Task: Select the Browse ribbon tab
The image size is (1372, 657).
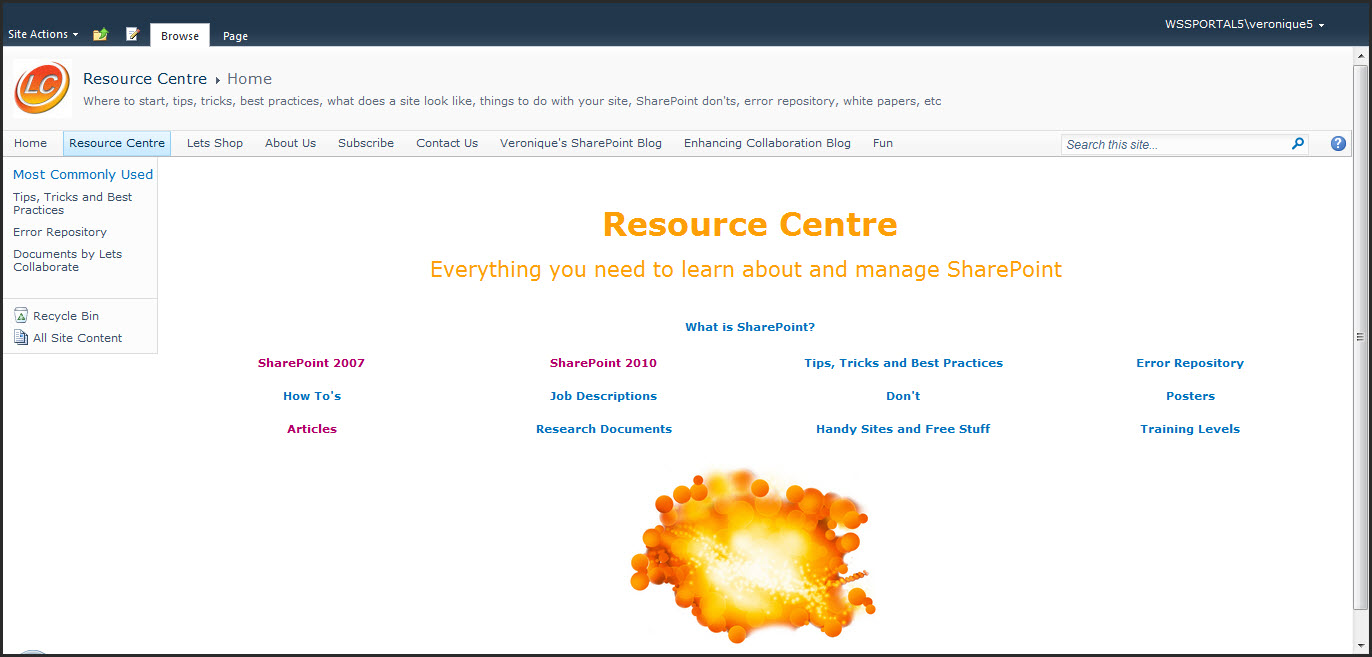Action: pos(180,36)
